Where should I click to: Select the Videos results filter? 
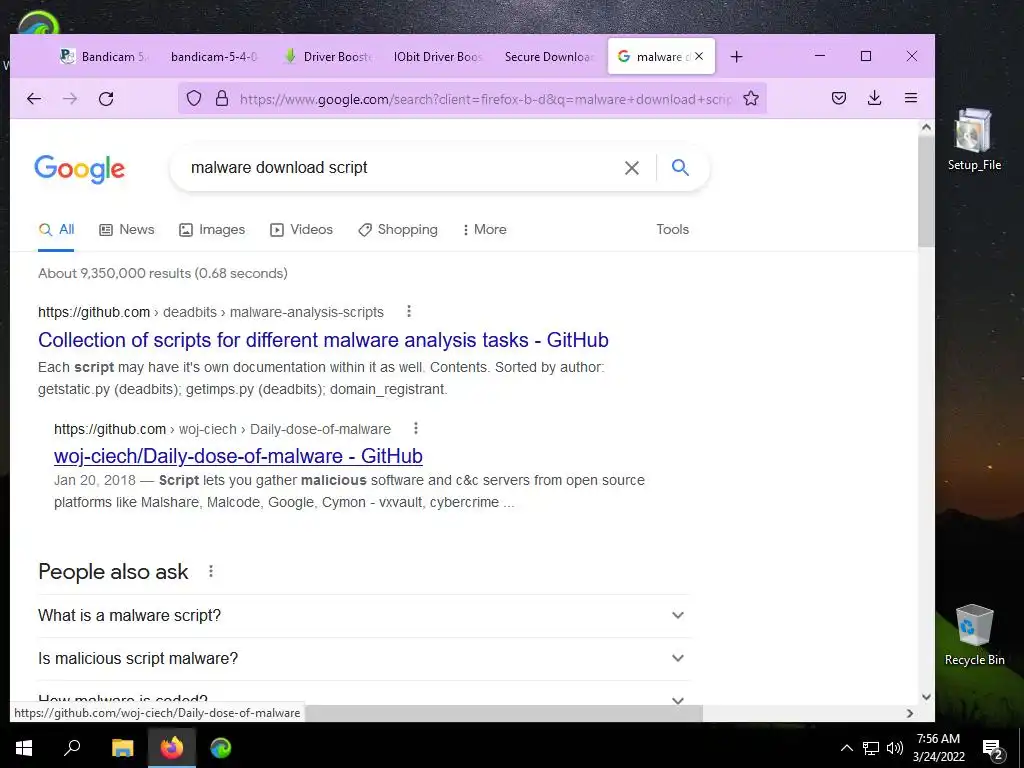tap(302, 229)
